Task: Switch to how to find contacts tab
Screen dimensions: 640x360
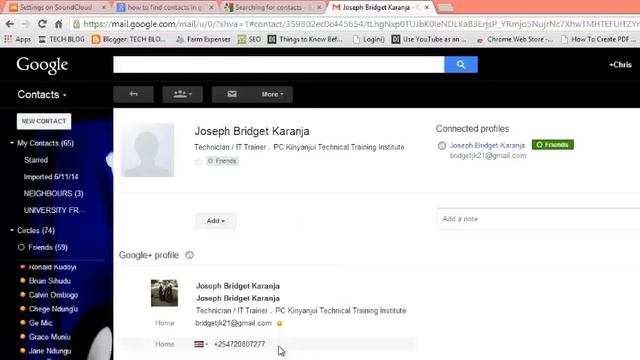Action: tap(165, 7)
